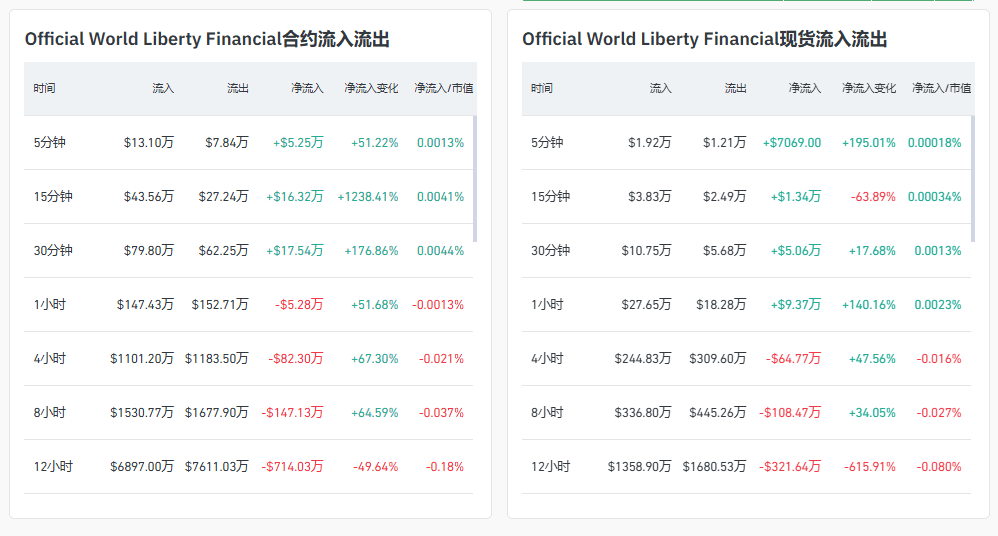Click 净流入/市值 header in the 现货 table
Screen dimensions: 998x536
pyautogui.click(x=941, y=88)
